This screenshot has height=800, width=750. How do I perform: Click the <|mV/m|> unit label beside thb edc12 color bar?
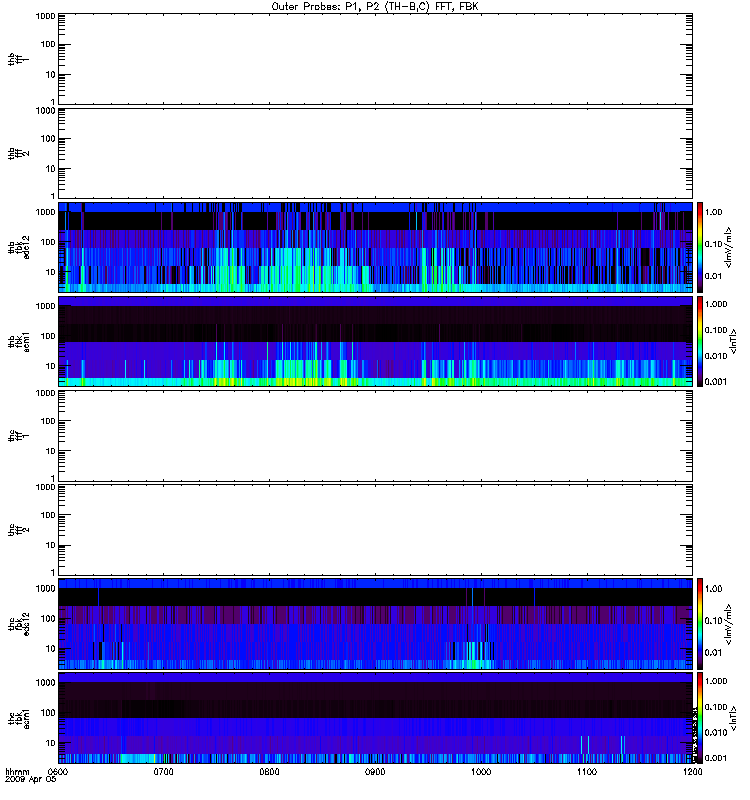[x=729, y=247]
